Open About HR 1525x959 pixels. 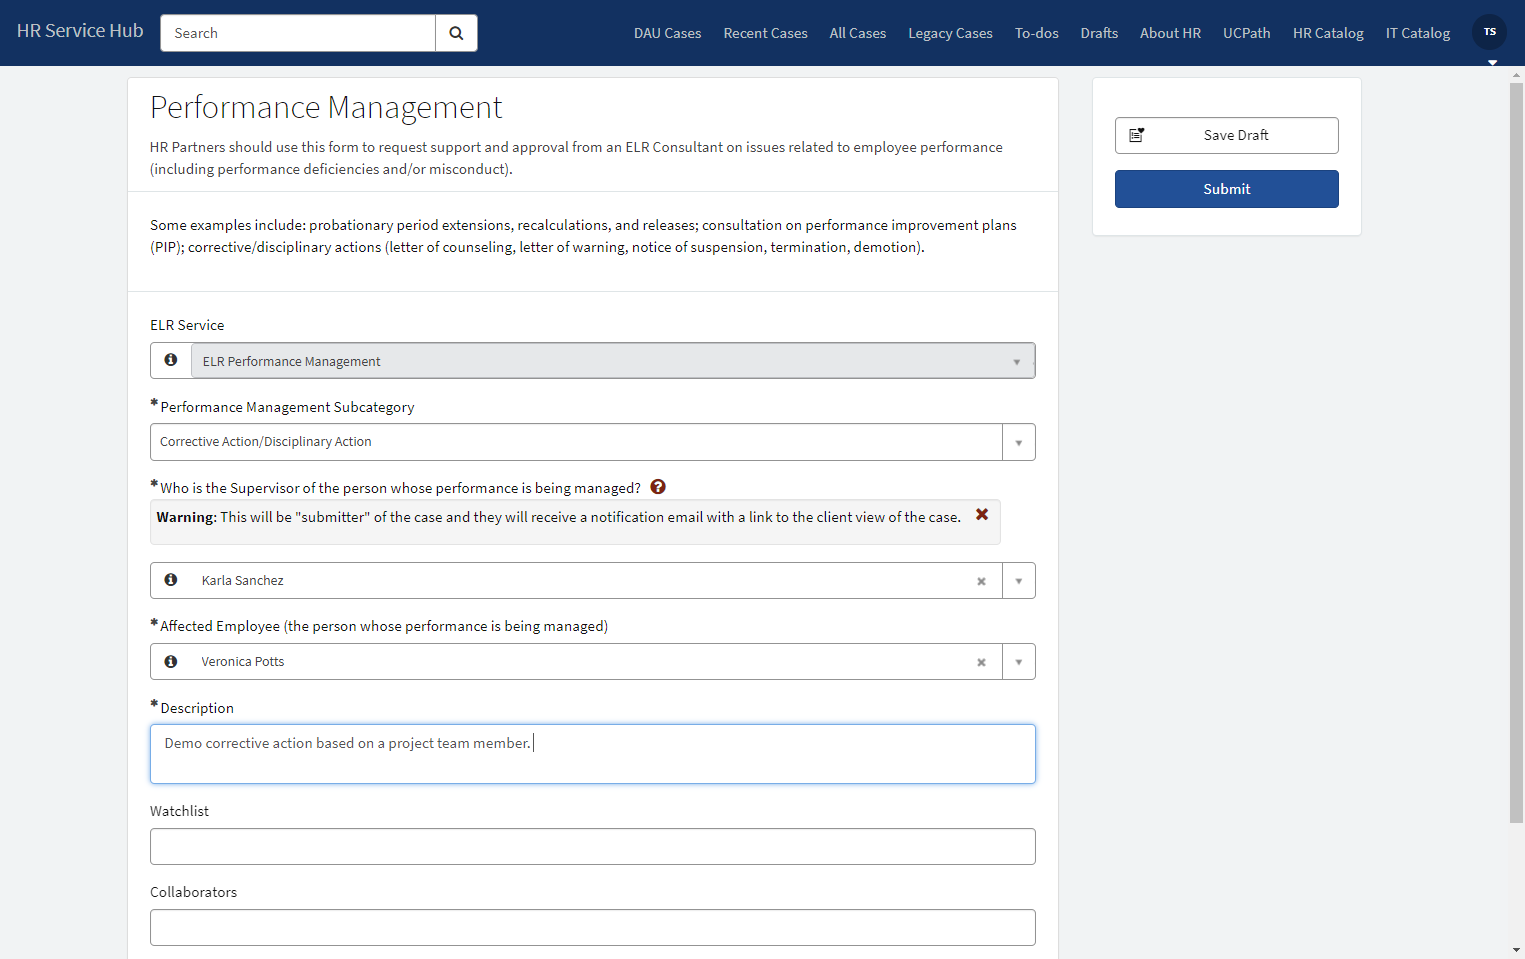pos(1170,33)
